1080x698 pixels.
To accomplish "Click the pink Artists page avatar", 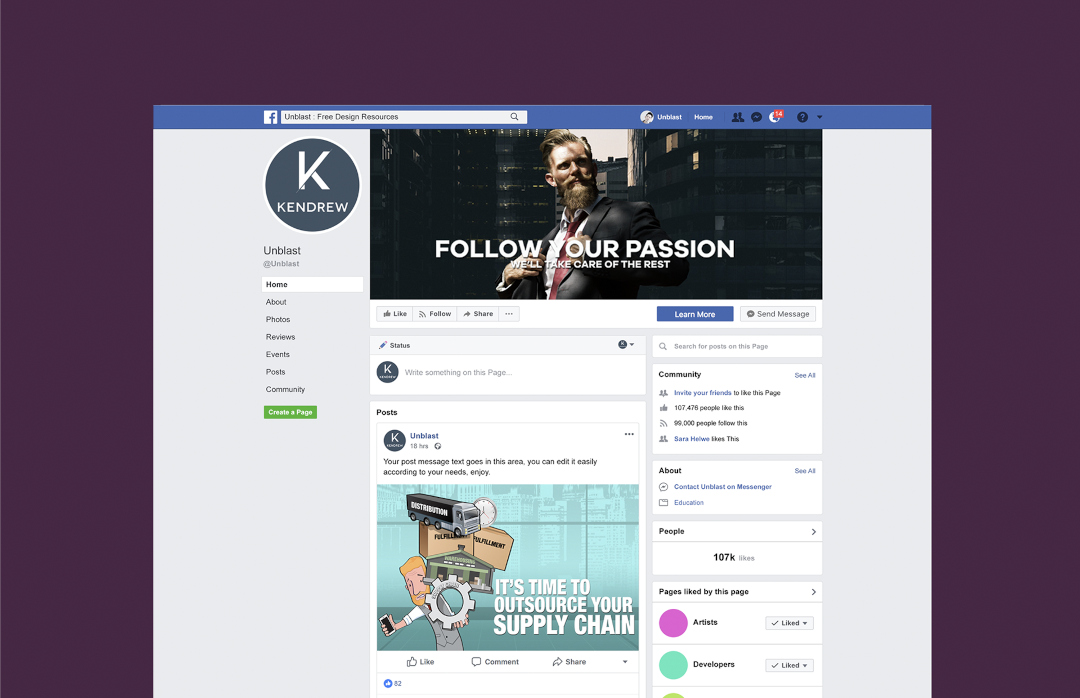I will (x=673, y=623).
